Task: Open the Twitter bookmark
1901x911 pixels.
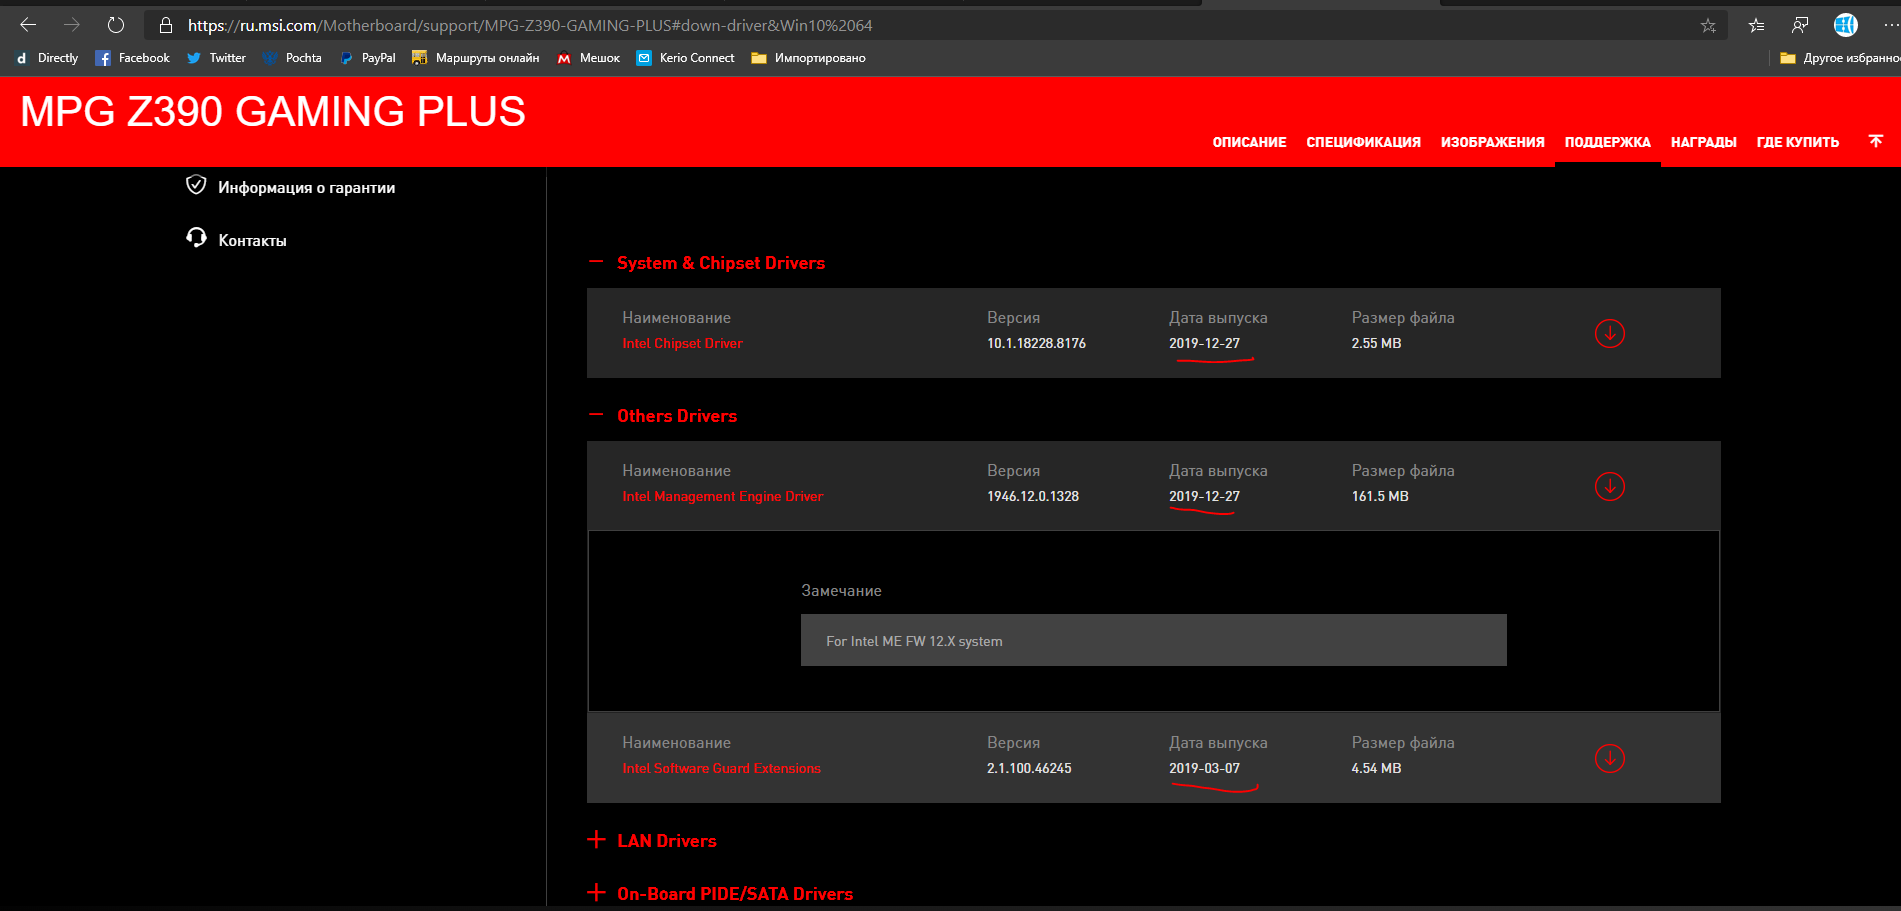Action: pyautogui.click(x=216, y=58)
